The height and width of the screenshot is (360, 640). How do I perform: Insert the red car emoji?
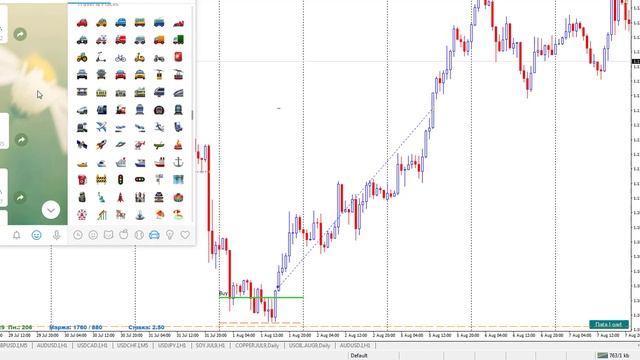pos(82,22)
